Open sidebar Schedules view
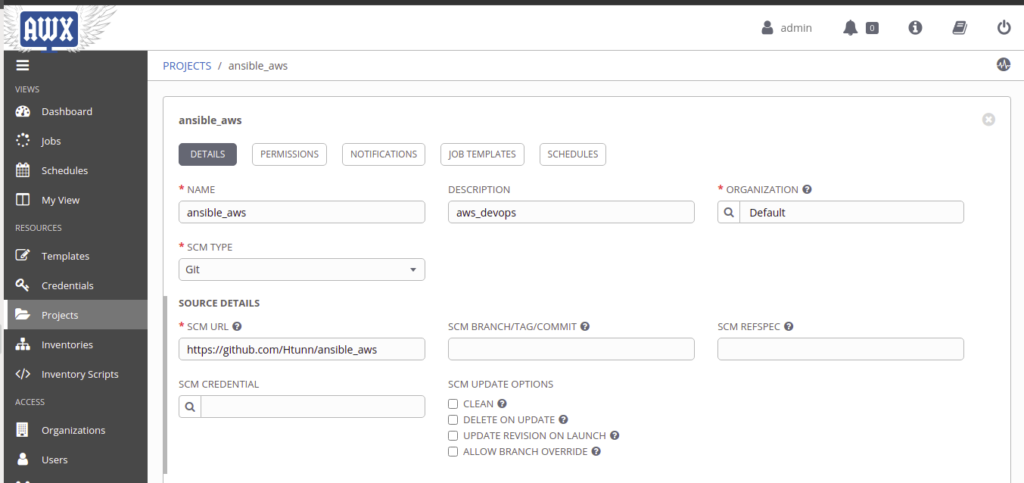 pyautogui.click(x=65, y=170)
